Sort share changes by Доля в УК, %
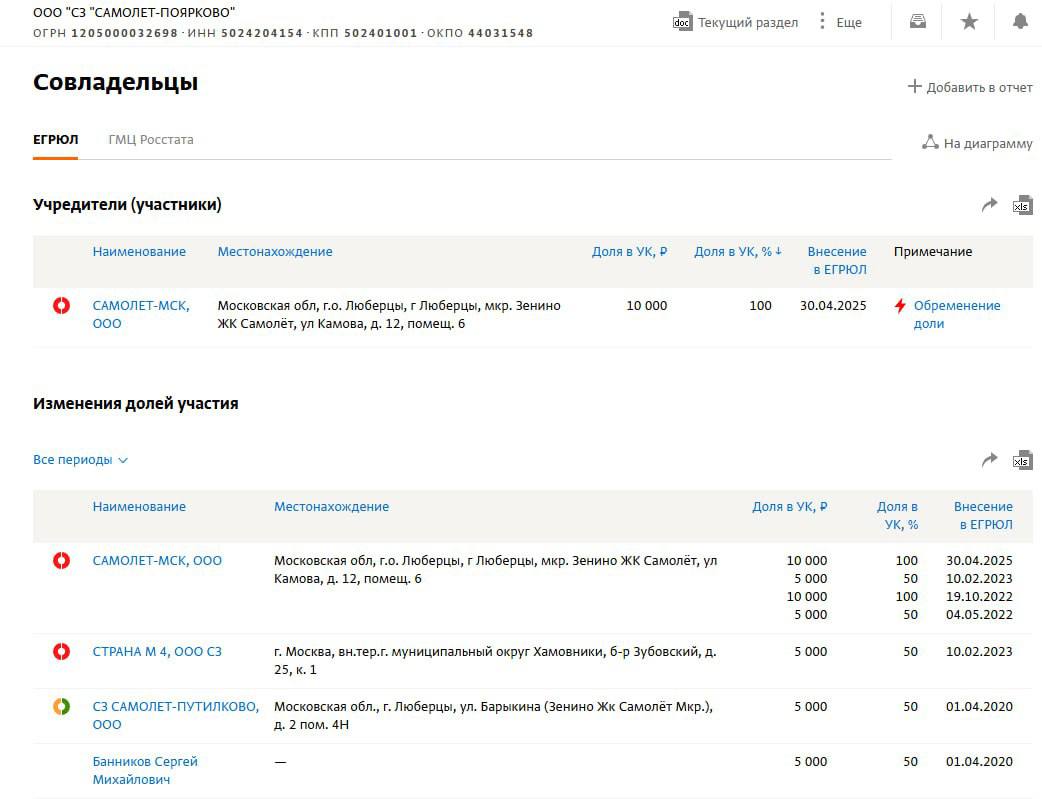The image size is (1042, 799). coord(897,515)
